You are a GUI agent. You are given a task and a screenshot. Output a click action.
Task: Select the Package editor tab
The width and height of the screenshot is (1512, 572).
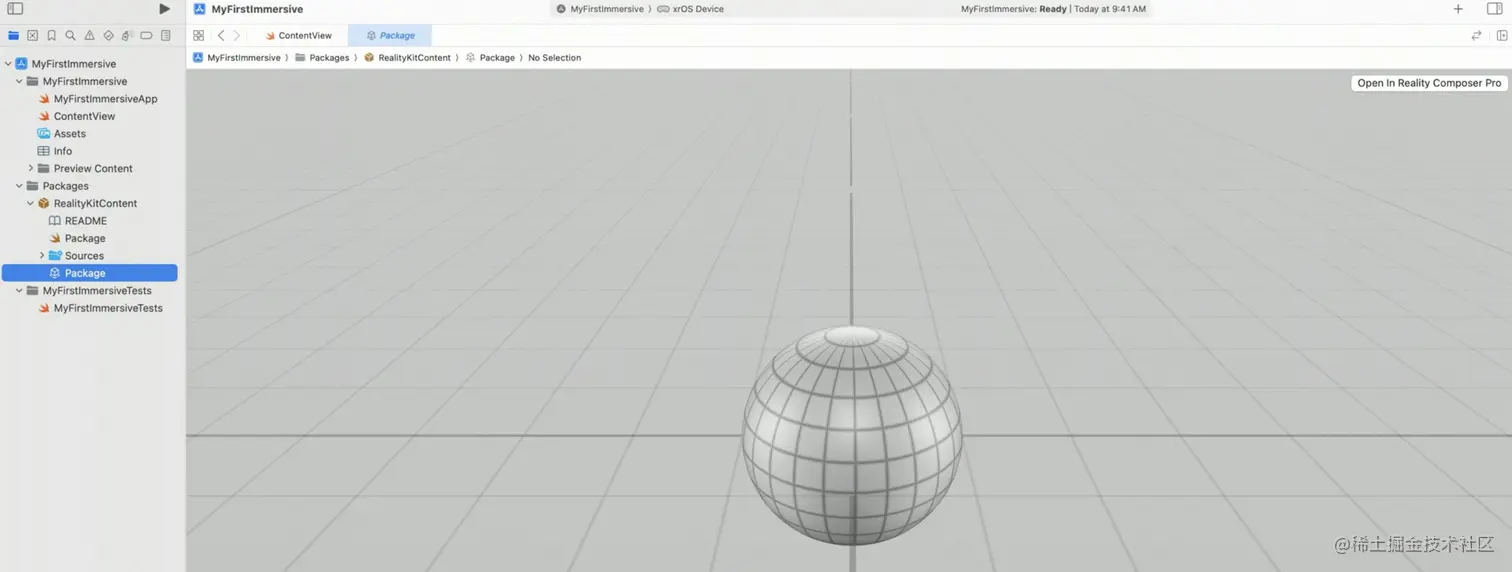coord(390,35)
